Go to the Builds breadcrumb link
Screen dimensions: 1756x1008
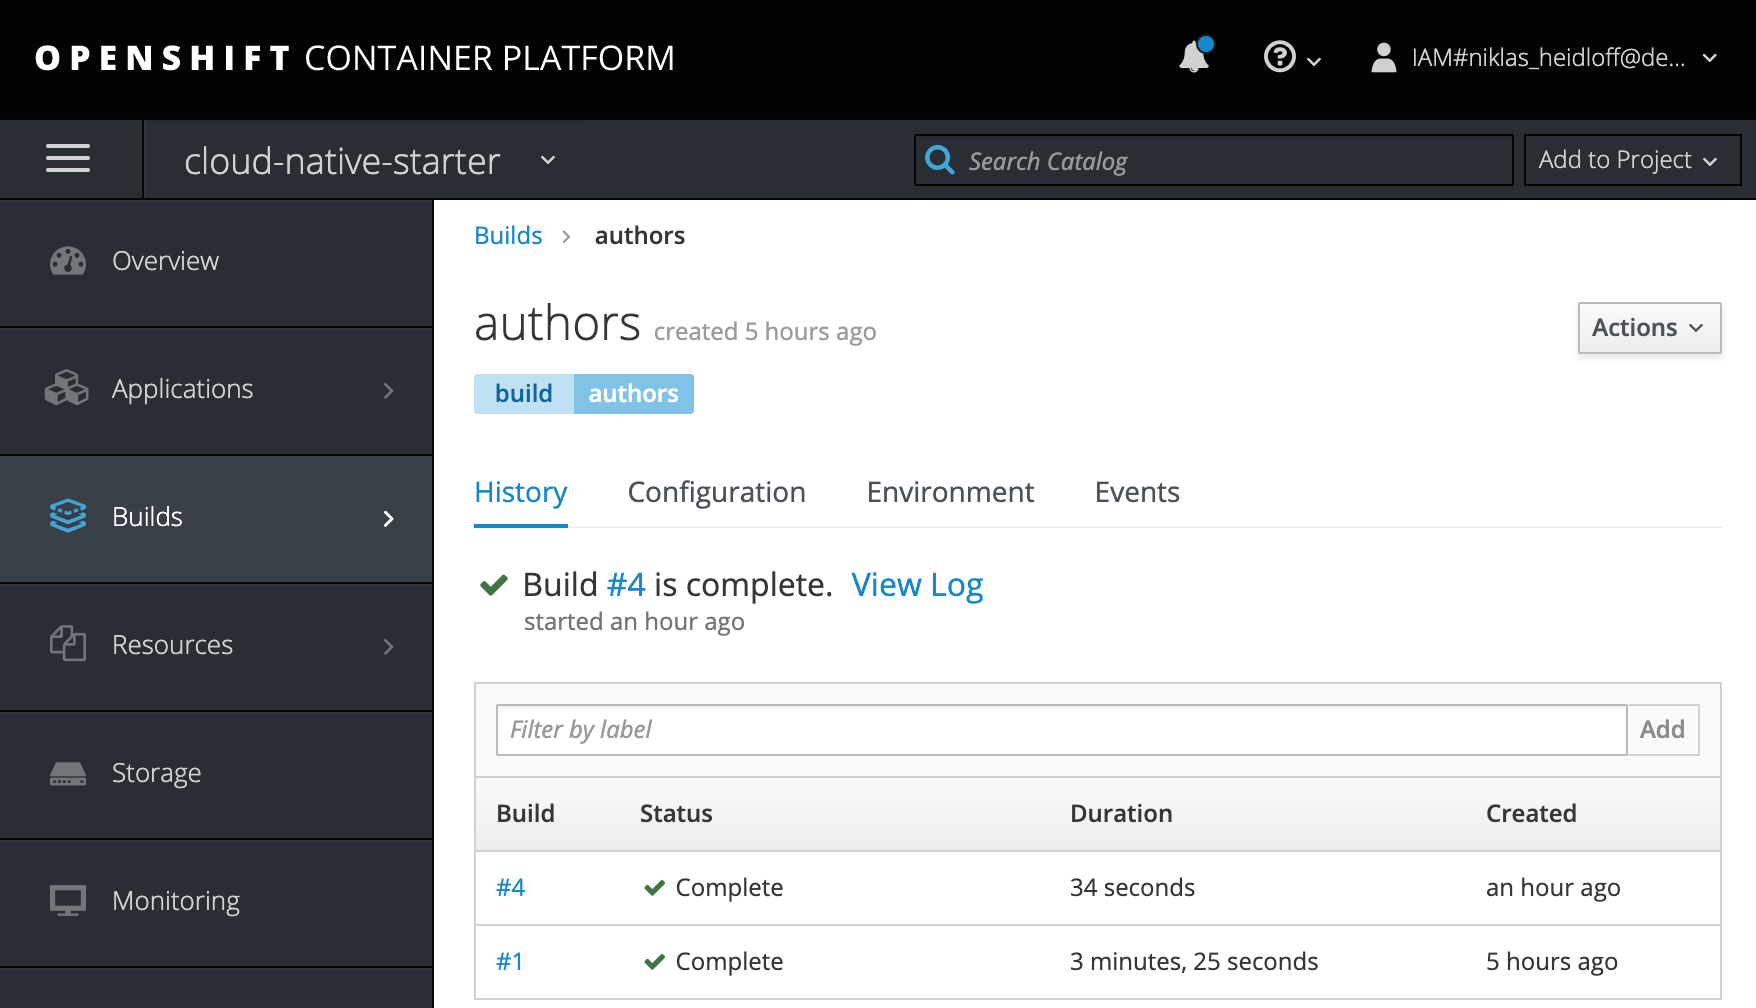[x=508, y=236]
